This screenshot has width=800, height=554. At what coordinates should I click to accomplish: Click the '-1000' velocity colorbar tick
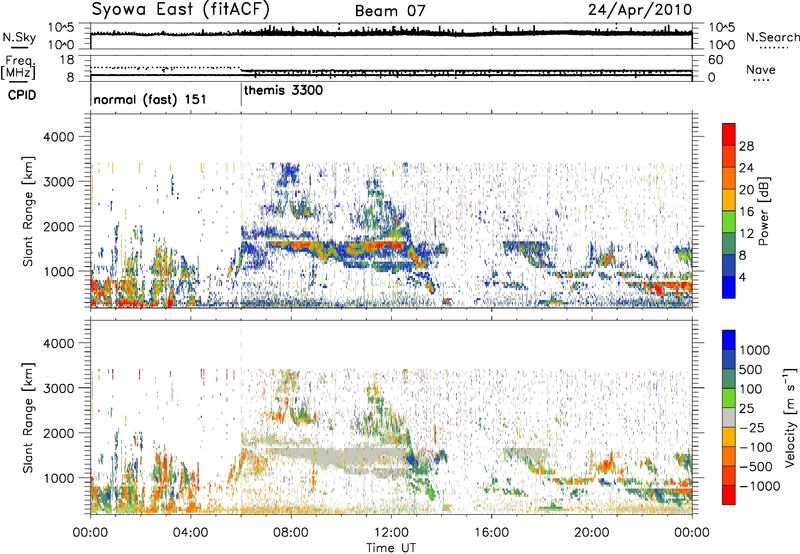pyautogui.click(x=759, y=486)
